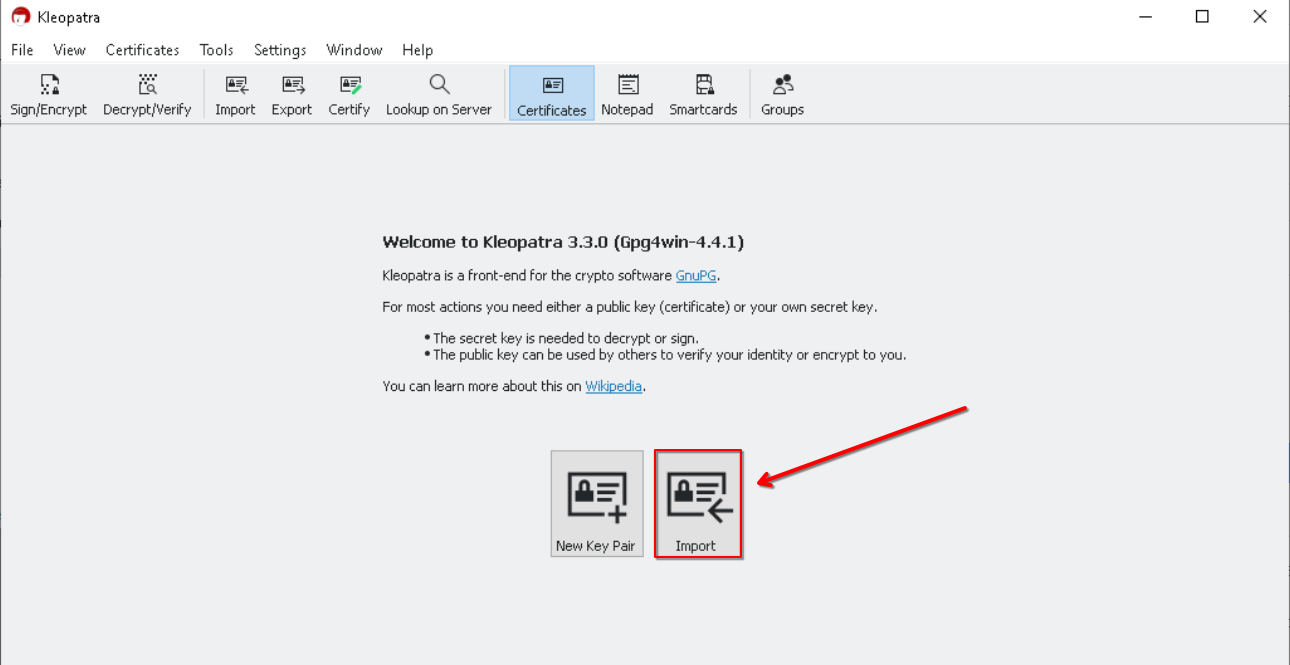
Task: Open the Groups toolbar item
Action: [782, 95]
